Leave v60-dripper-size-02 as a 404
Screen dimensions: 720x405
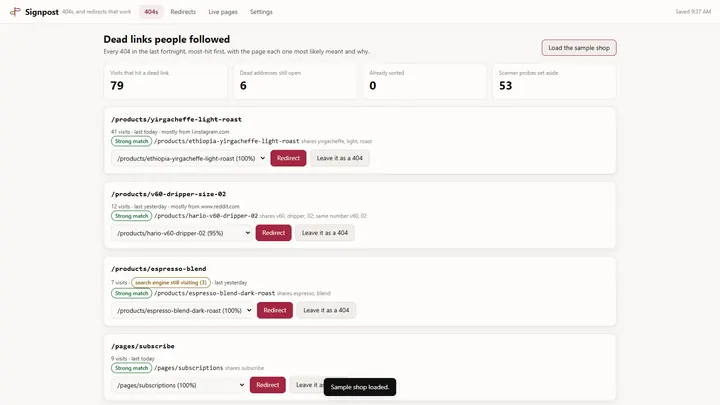coord(325,233)
